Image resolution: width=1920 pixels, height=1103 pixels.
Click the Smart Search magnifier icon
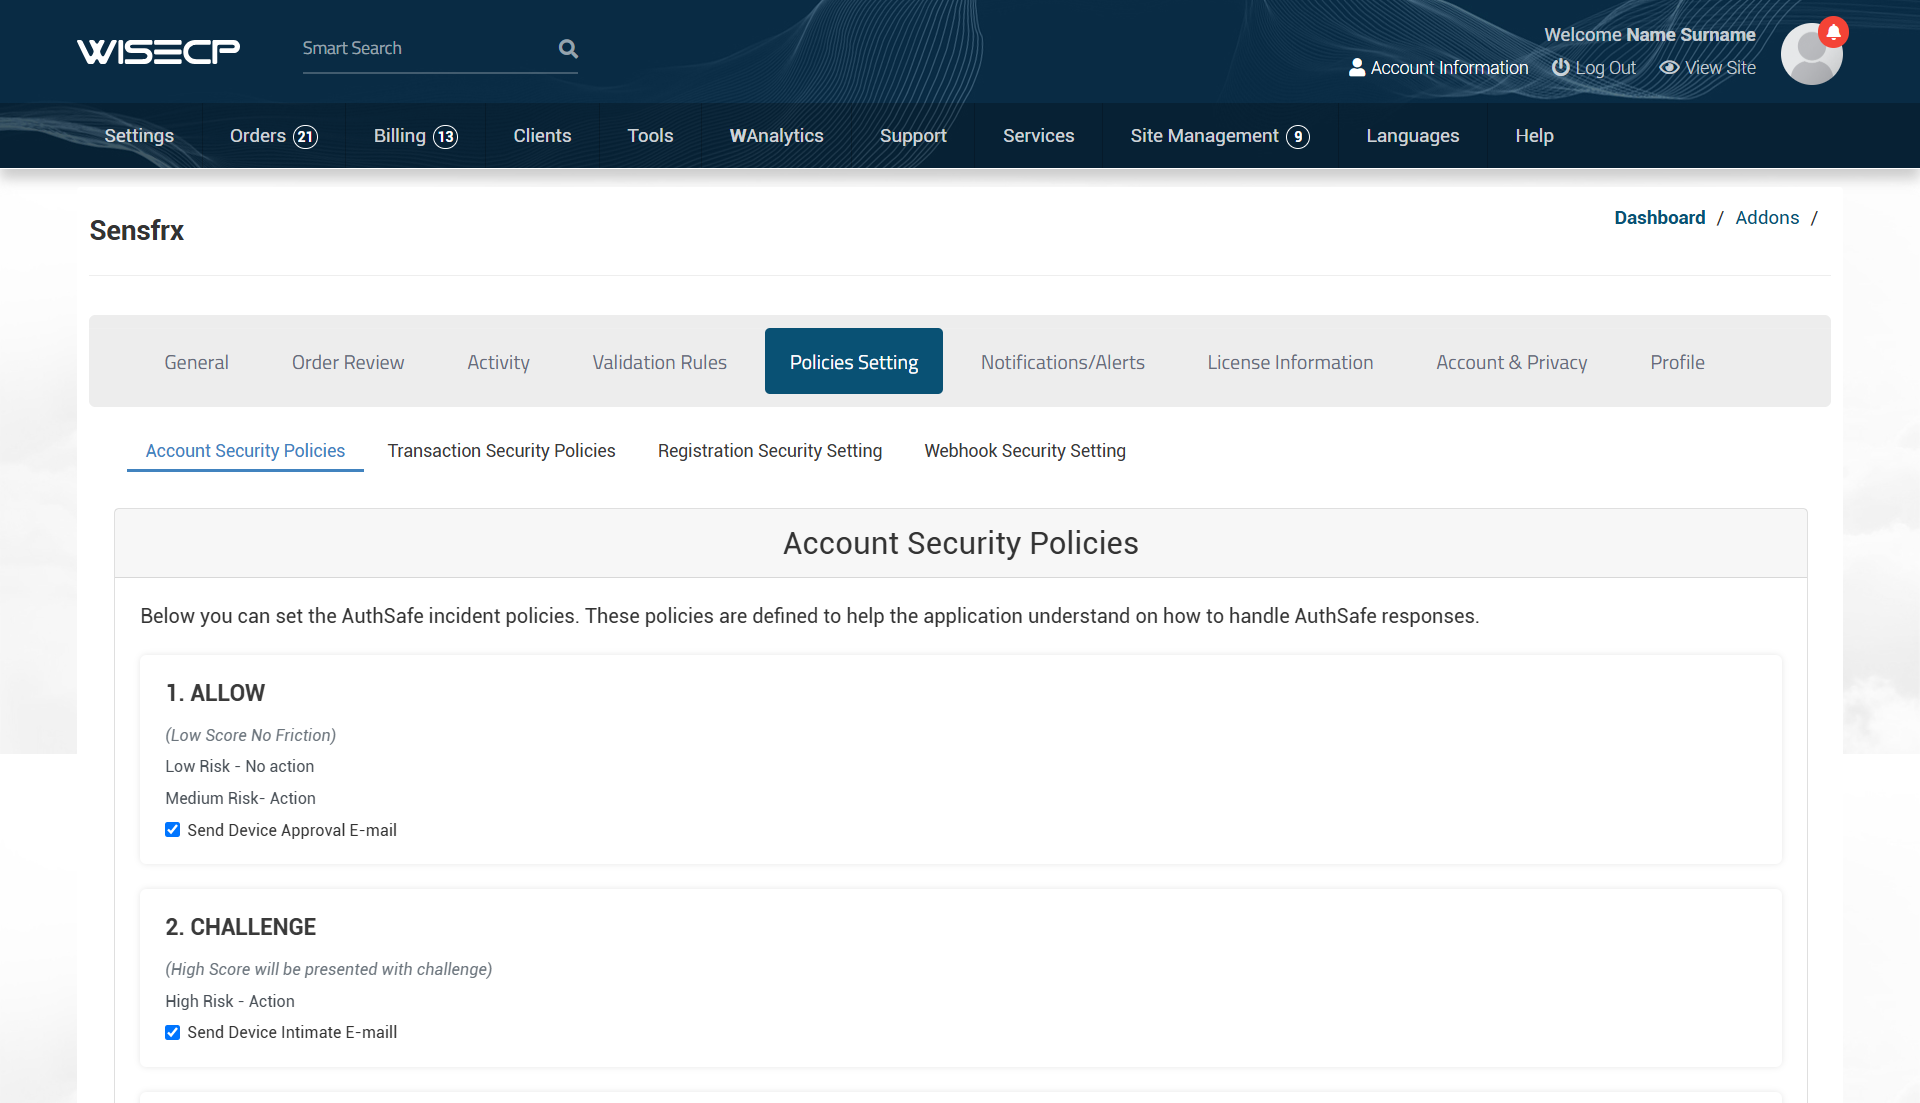pyautogui.click(x=568, y=48)
